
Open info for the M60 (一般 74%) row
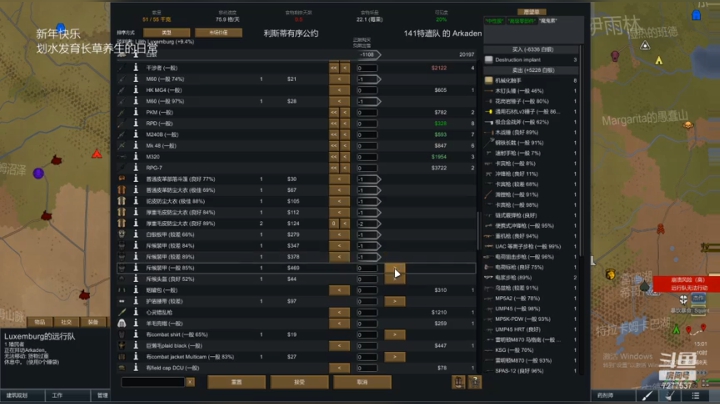click(135, 79)
